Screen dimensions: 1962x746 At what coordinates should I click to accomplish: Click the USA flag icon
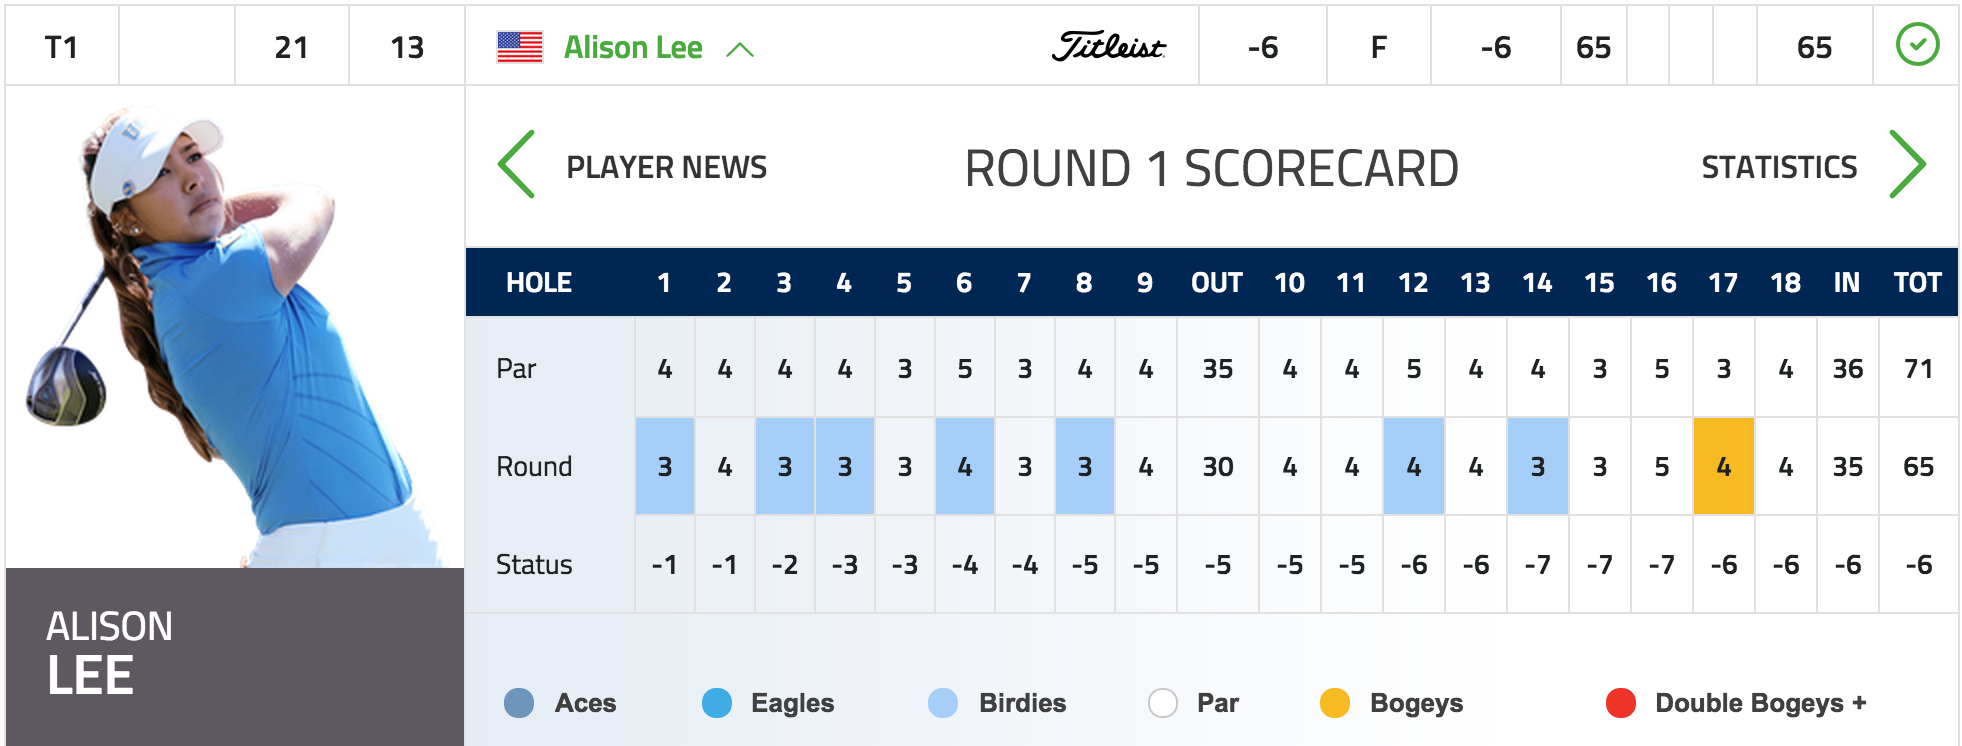(x=520, y=47)
